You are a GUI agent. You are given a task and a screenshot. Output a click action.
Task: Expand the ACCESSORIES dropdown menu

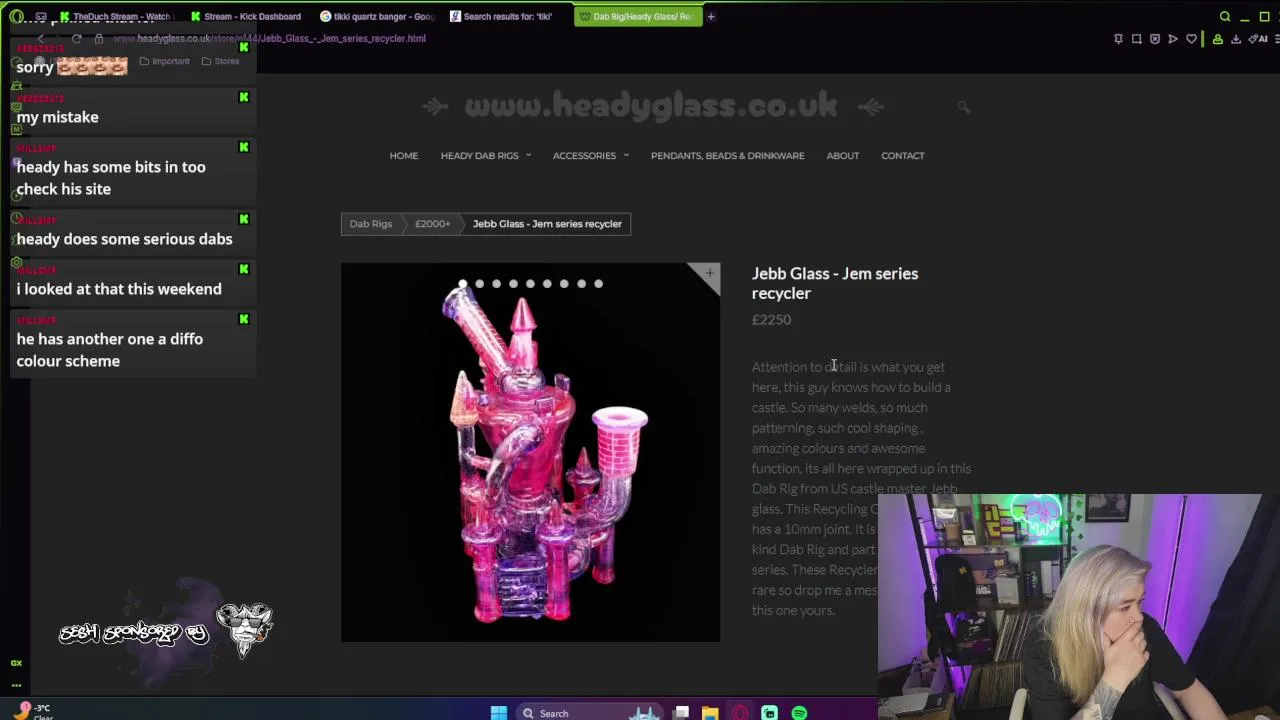pos(591,155)
